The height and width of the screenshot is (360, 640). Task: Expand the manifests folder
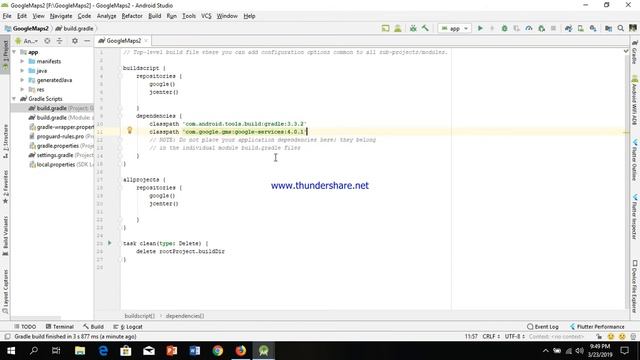[22, 61]
